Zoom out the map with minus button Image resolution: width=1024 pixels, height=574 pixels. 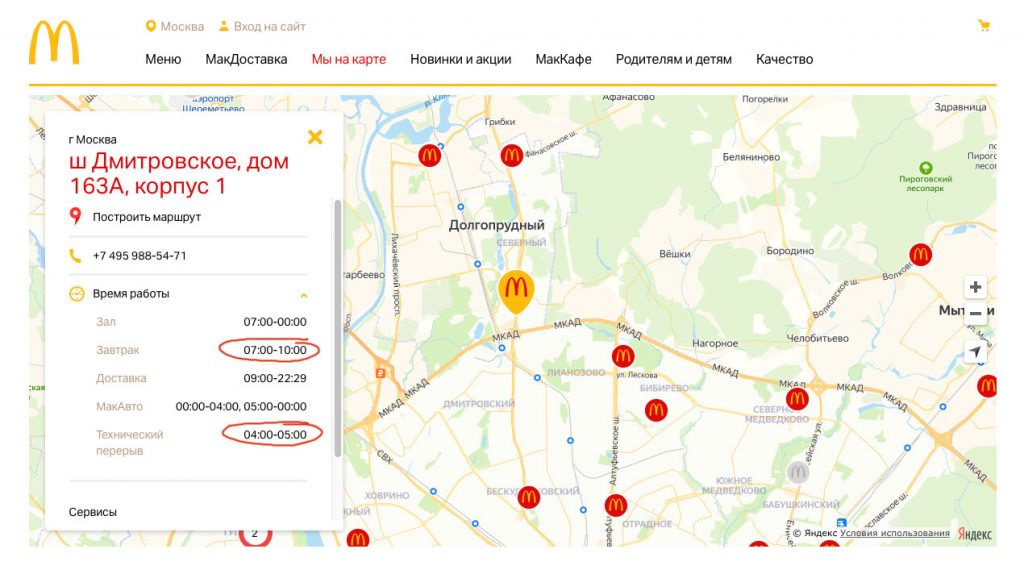(975, 313)
